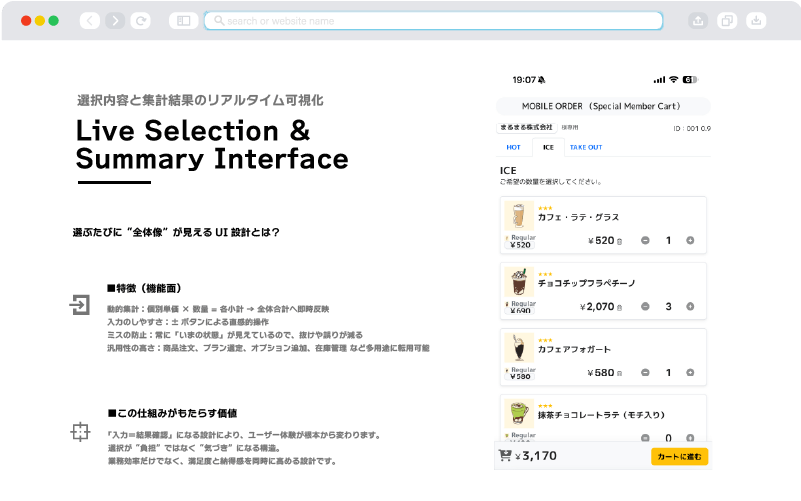Click the downloads icon in browser toolbar
Viewport: 801px width, 501px height.
coord(756,20)
